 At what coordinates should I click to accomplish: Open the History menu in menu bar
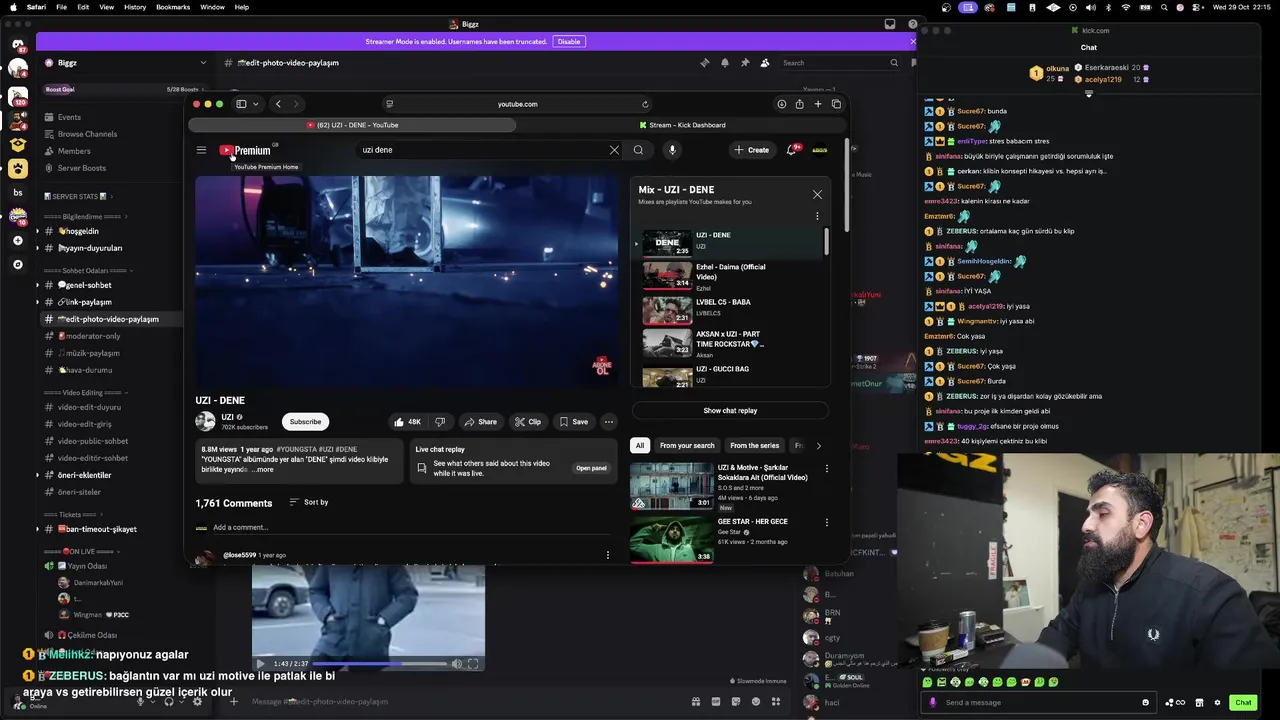click(x=135, y=7)
